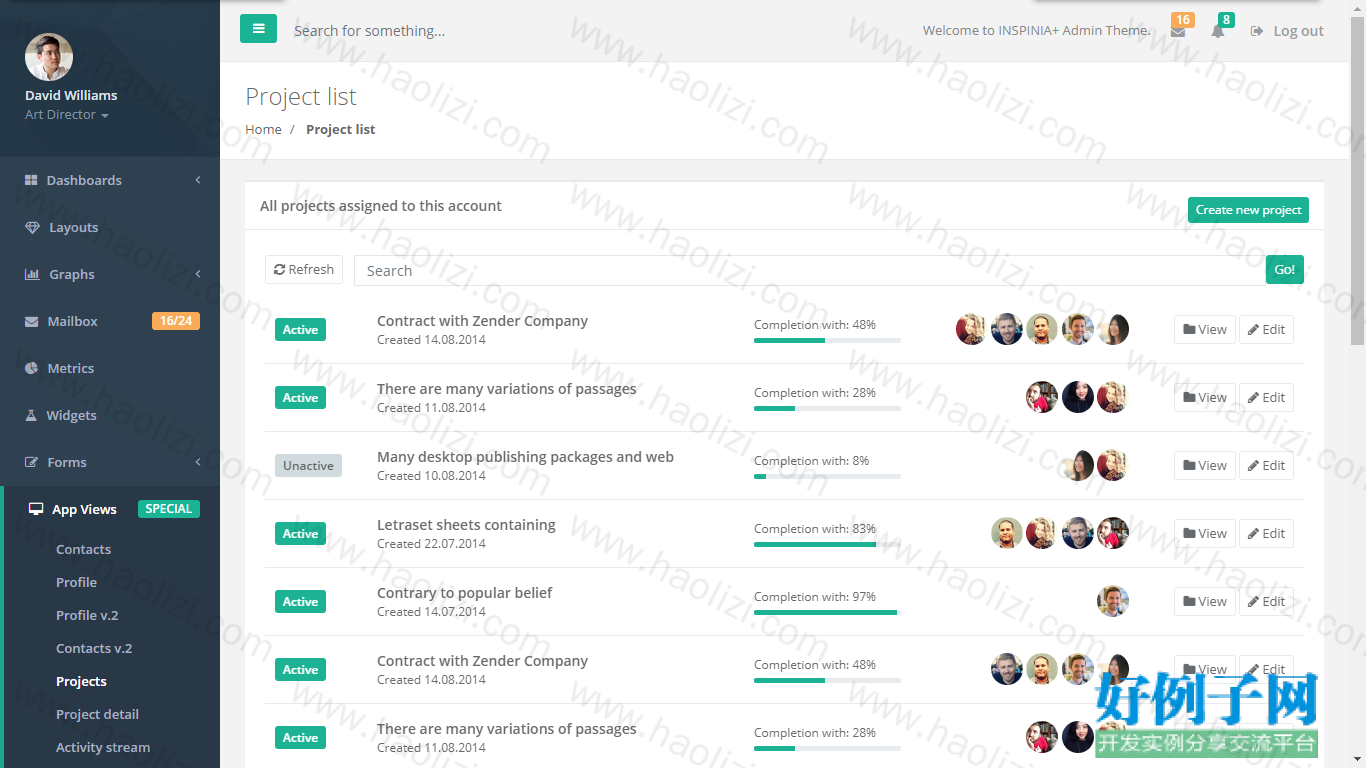Click first avatar in Many desktop publishing row

pos(1078,465)
